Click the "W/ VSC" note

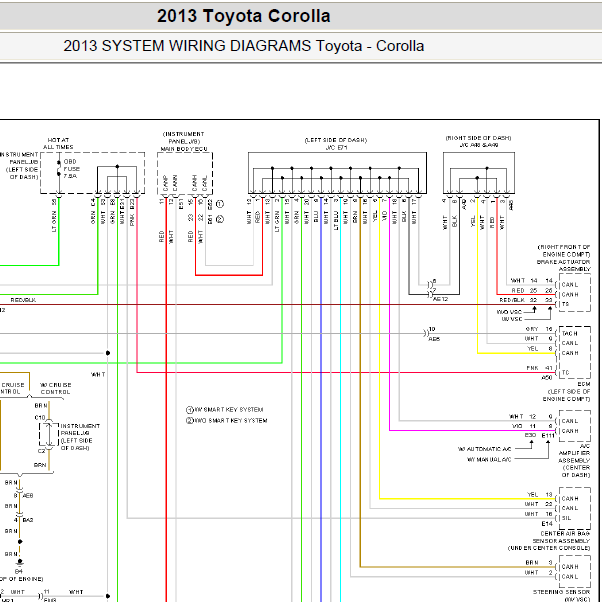pos(511,319)
